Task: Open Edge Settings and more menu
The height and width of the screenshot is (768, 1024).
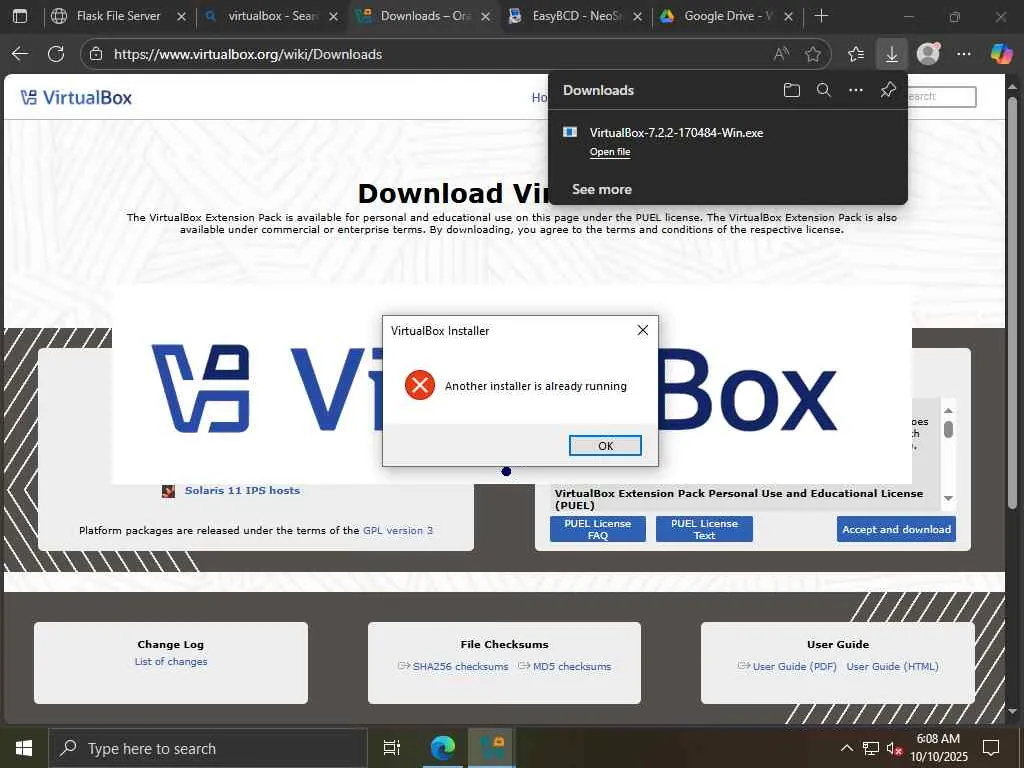Action: [963, 54]
